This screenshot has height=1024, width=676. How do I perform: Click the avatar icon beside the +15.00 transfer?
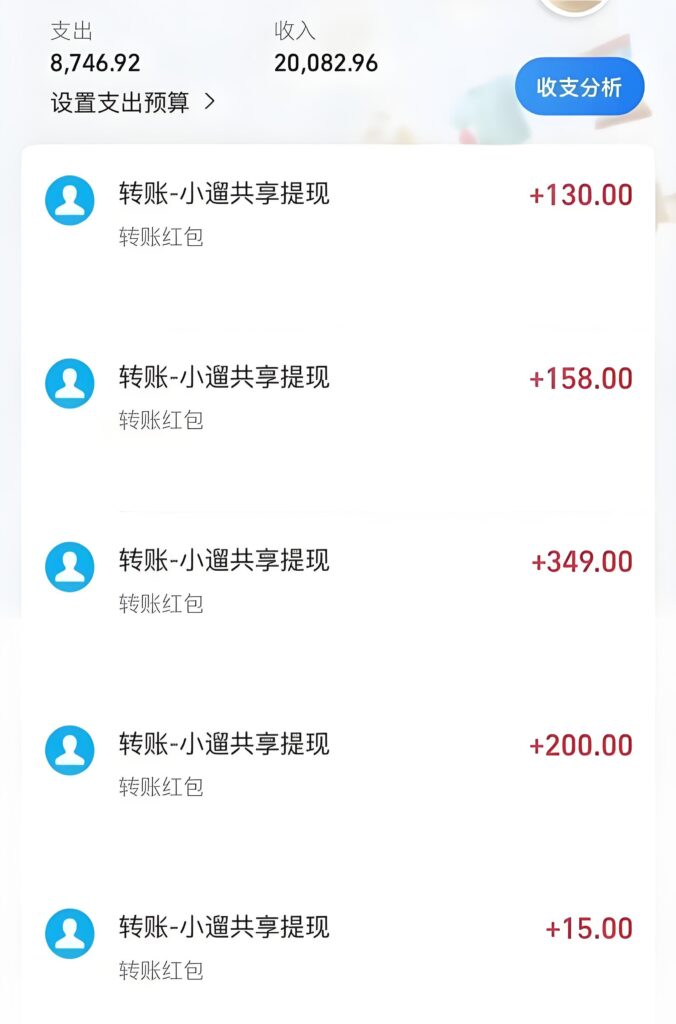(x=70, y=934)
